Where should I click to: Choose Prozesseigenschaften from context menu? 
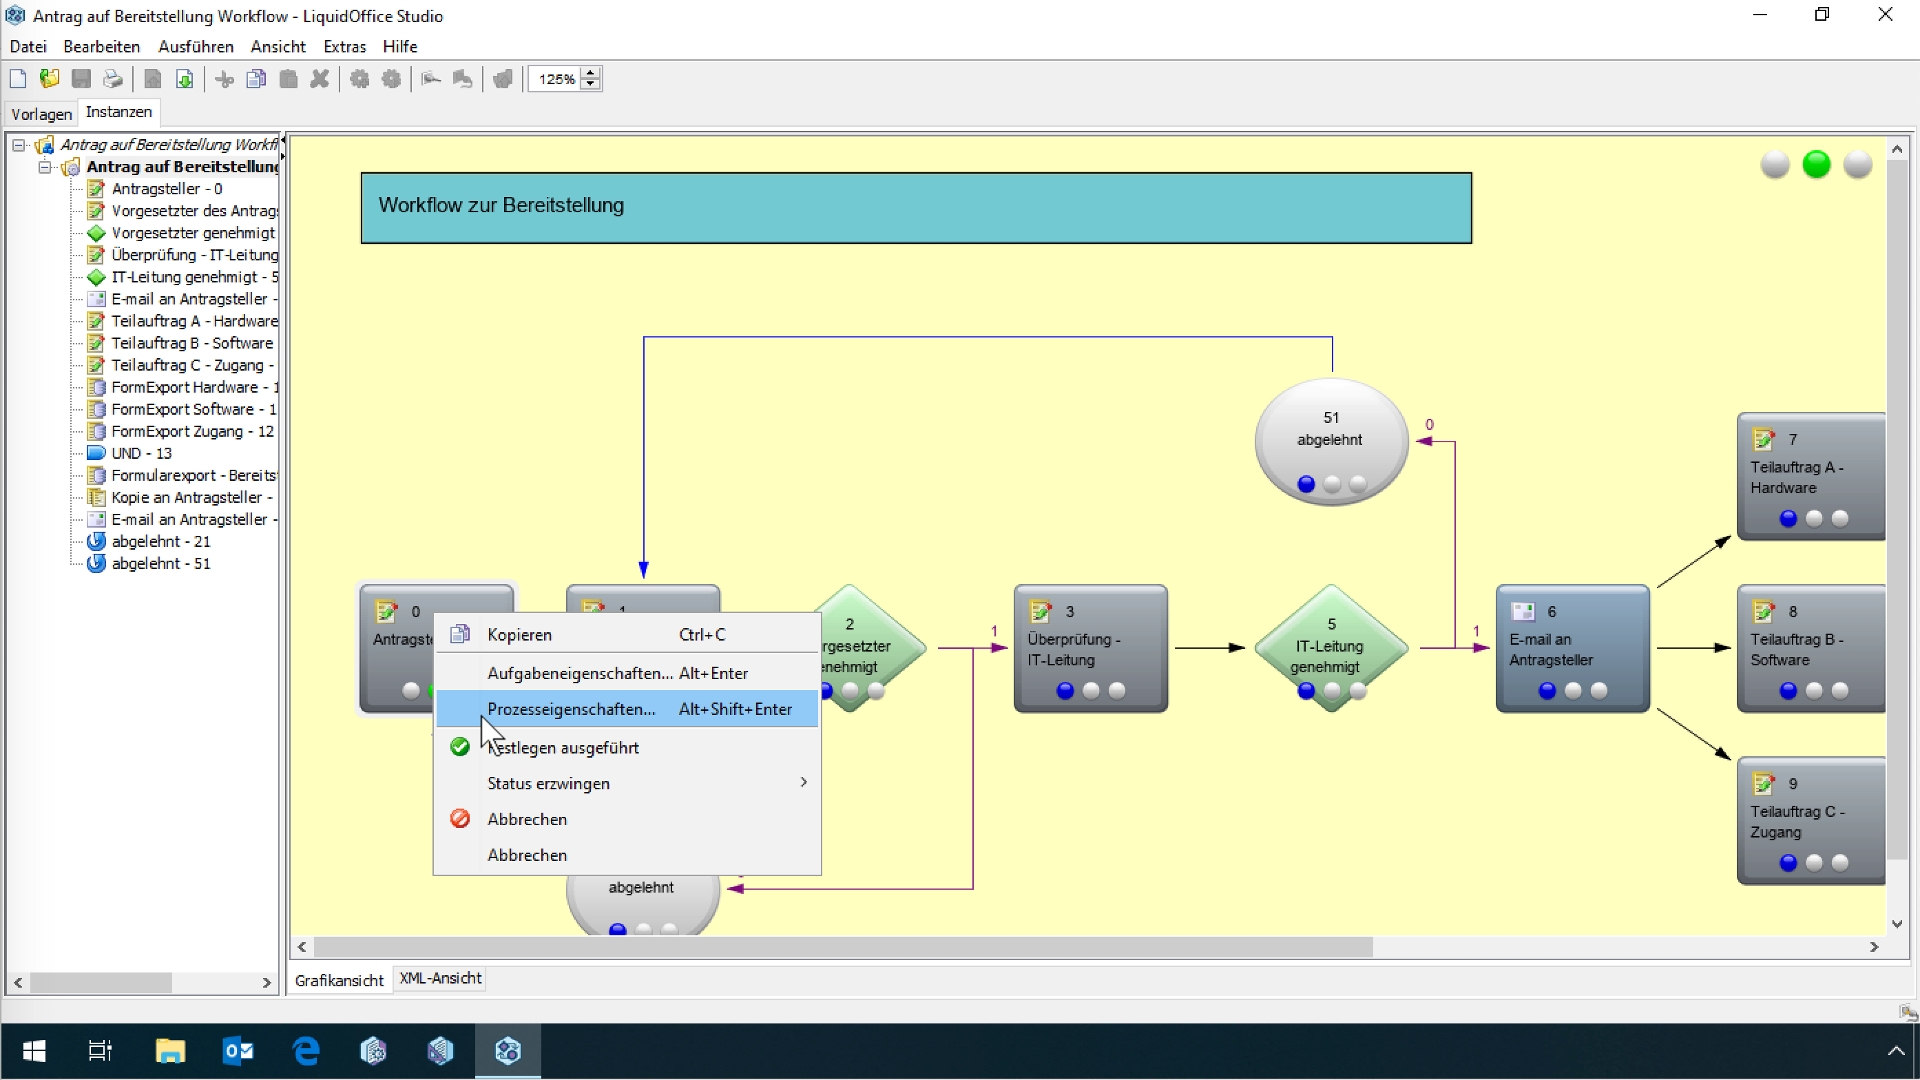571,709
